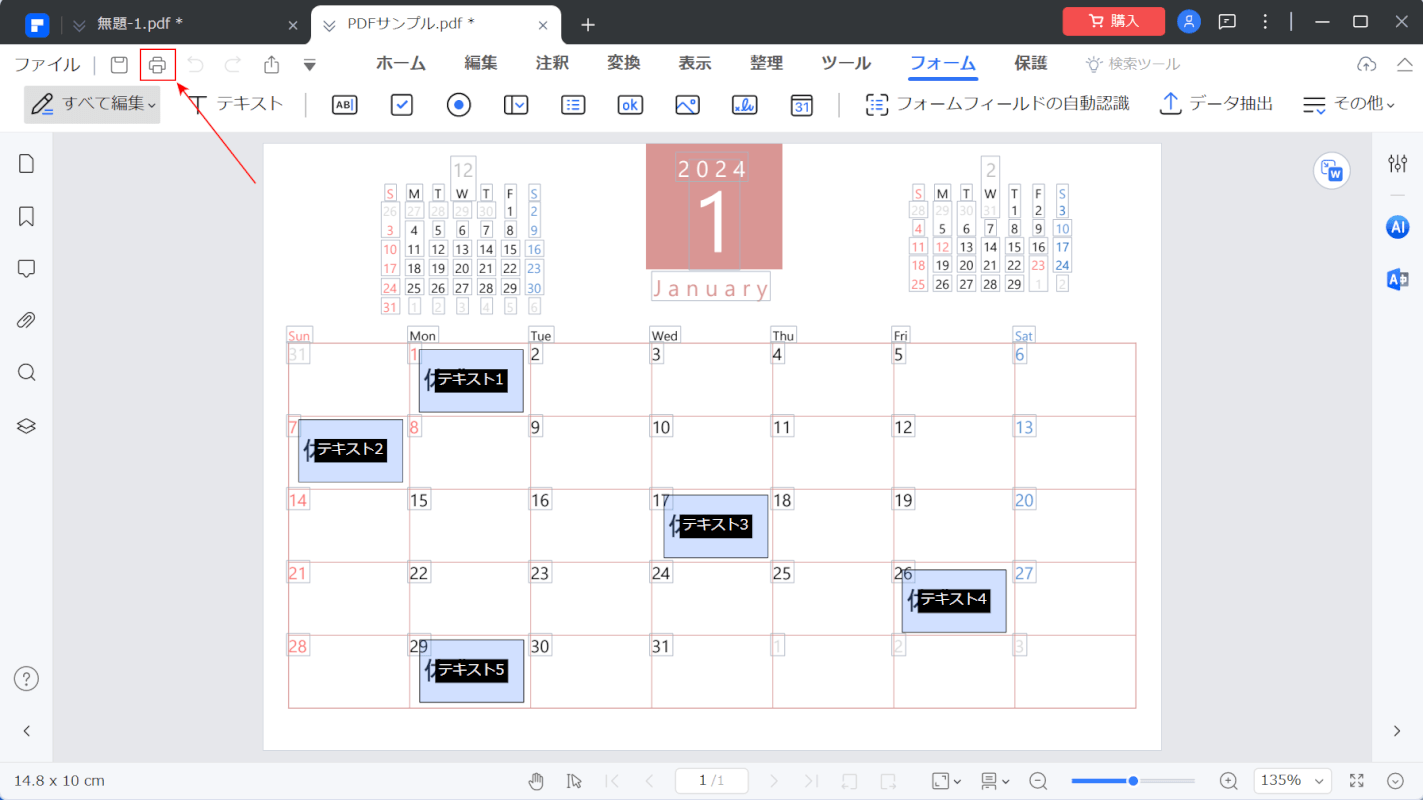Click the 購入 purchase button
Image resolution: width=1423 pixels, height=800 pixels.
pos(1114,21)
